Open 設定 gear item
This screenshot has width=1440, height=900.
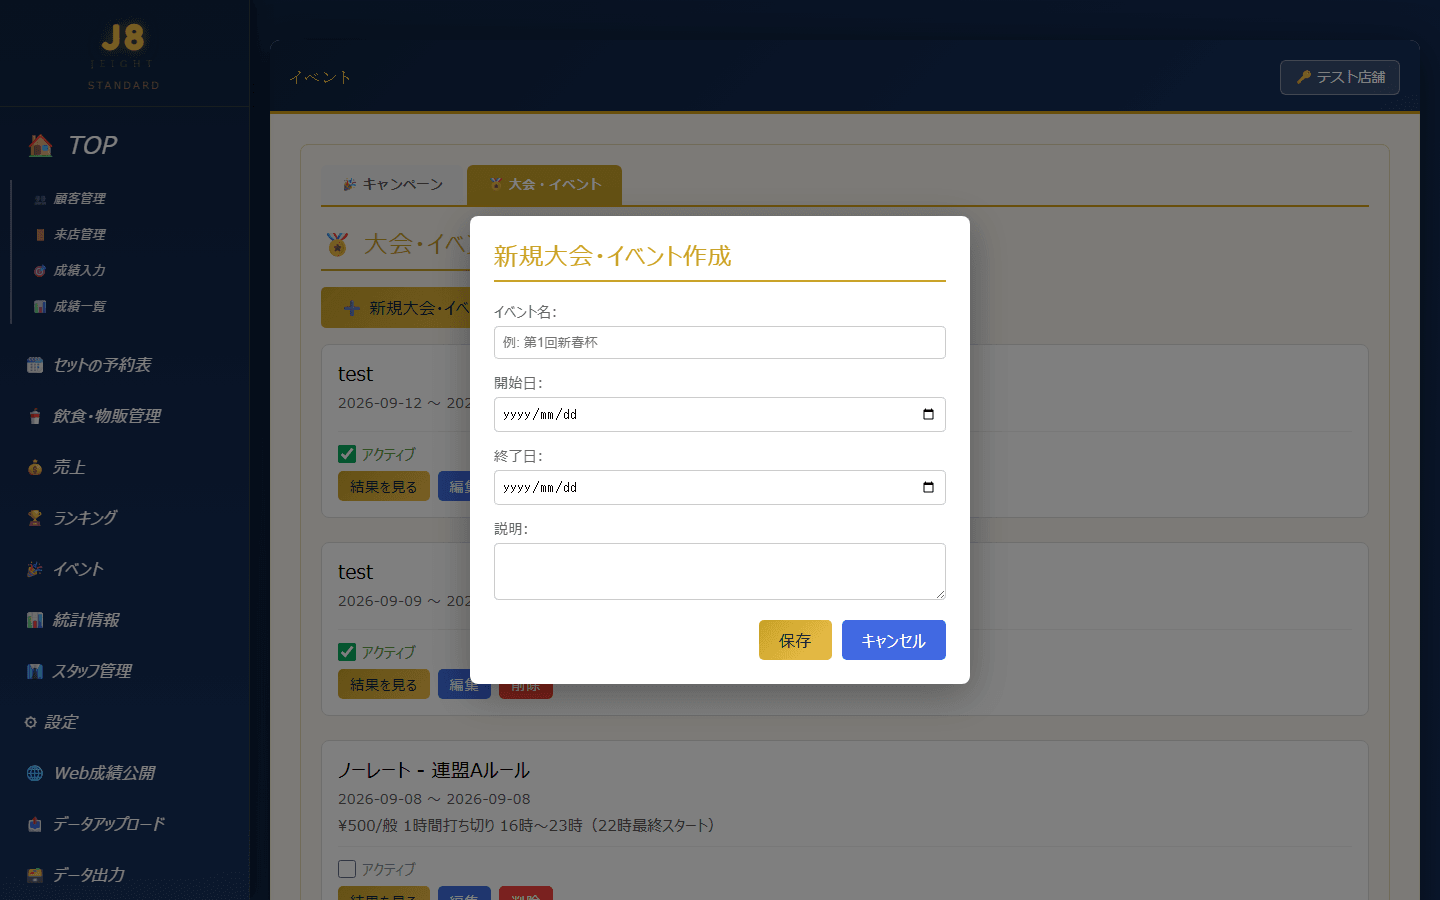click(x=52, y=722)
